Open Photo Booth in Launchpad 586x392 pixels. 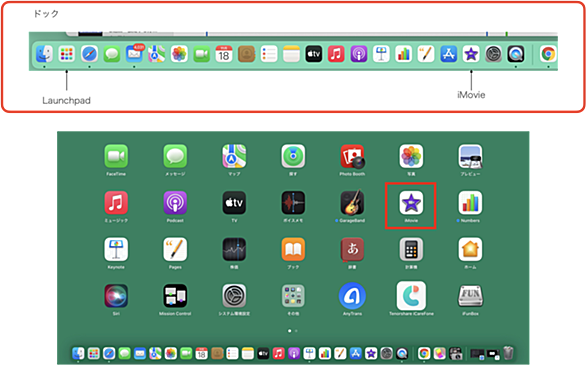pos(352,156)
